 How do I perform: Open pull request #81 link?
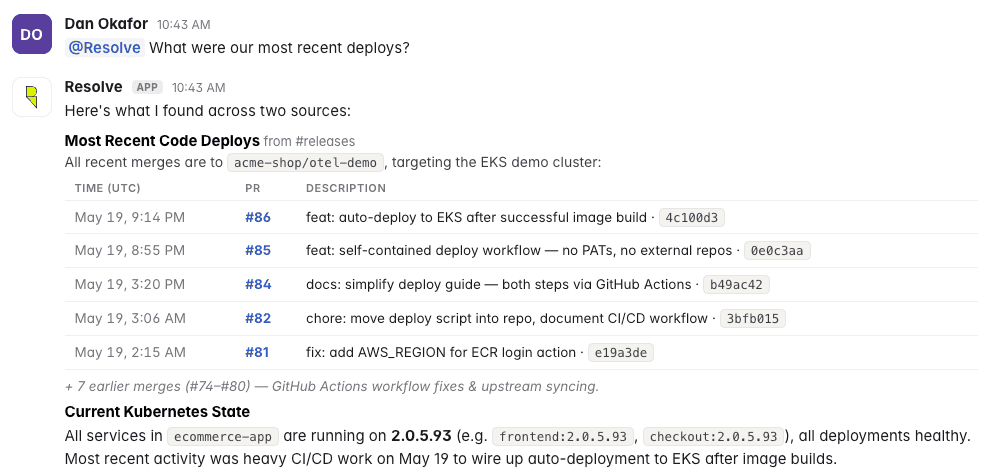pos(257,352)
